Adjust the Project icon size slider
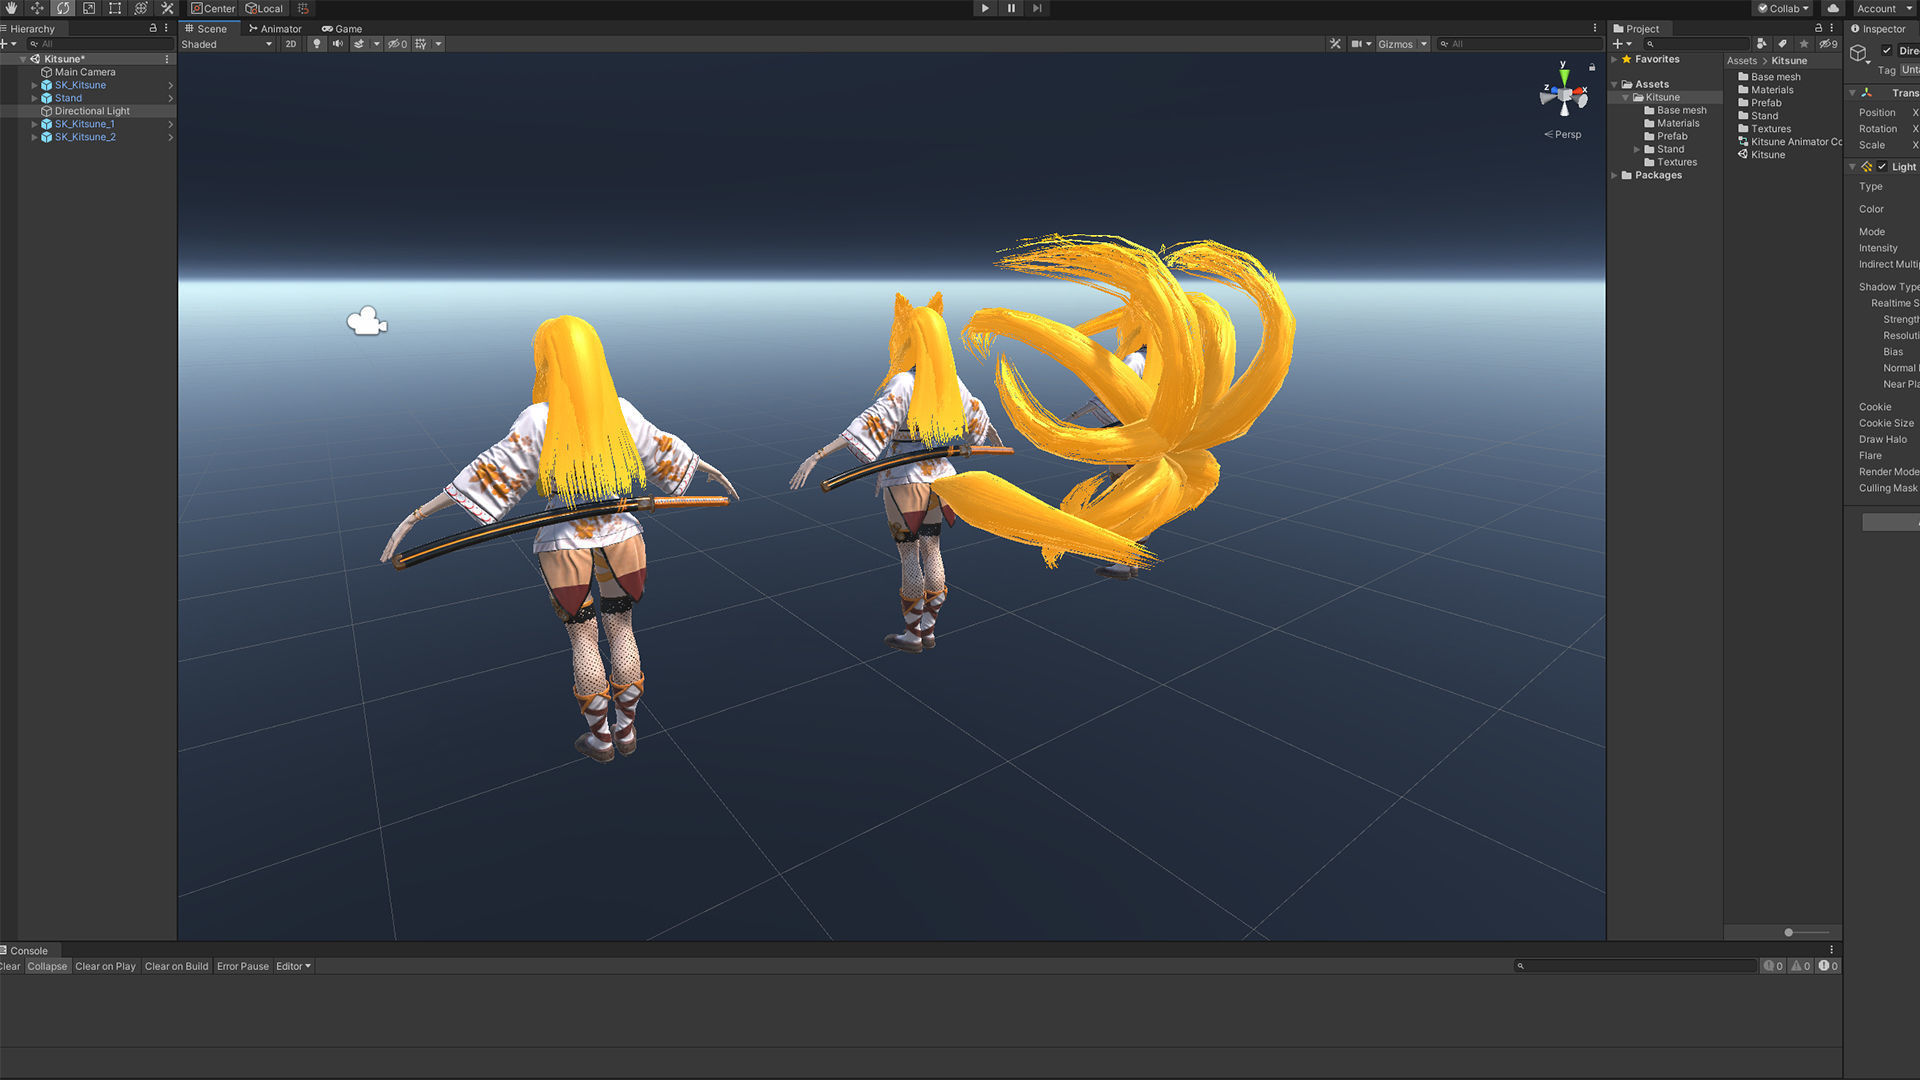Screen dimensions: 1920x1080 (x=1806, y=932)
